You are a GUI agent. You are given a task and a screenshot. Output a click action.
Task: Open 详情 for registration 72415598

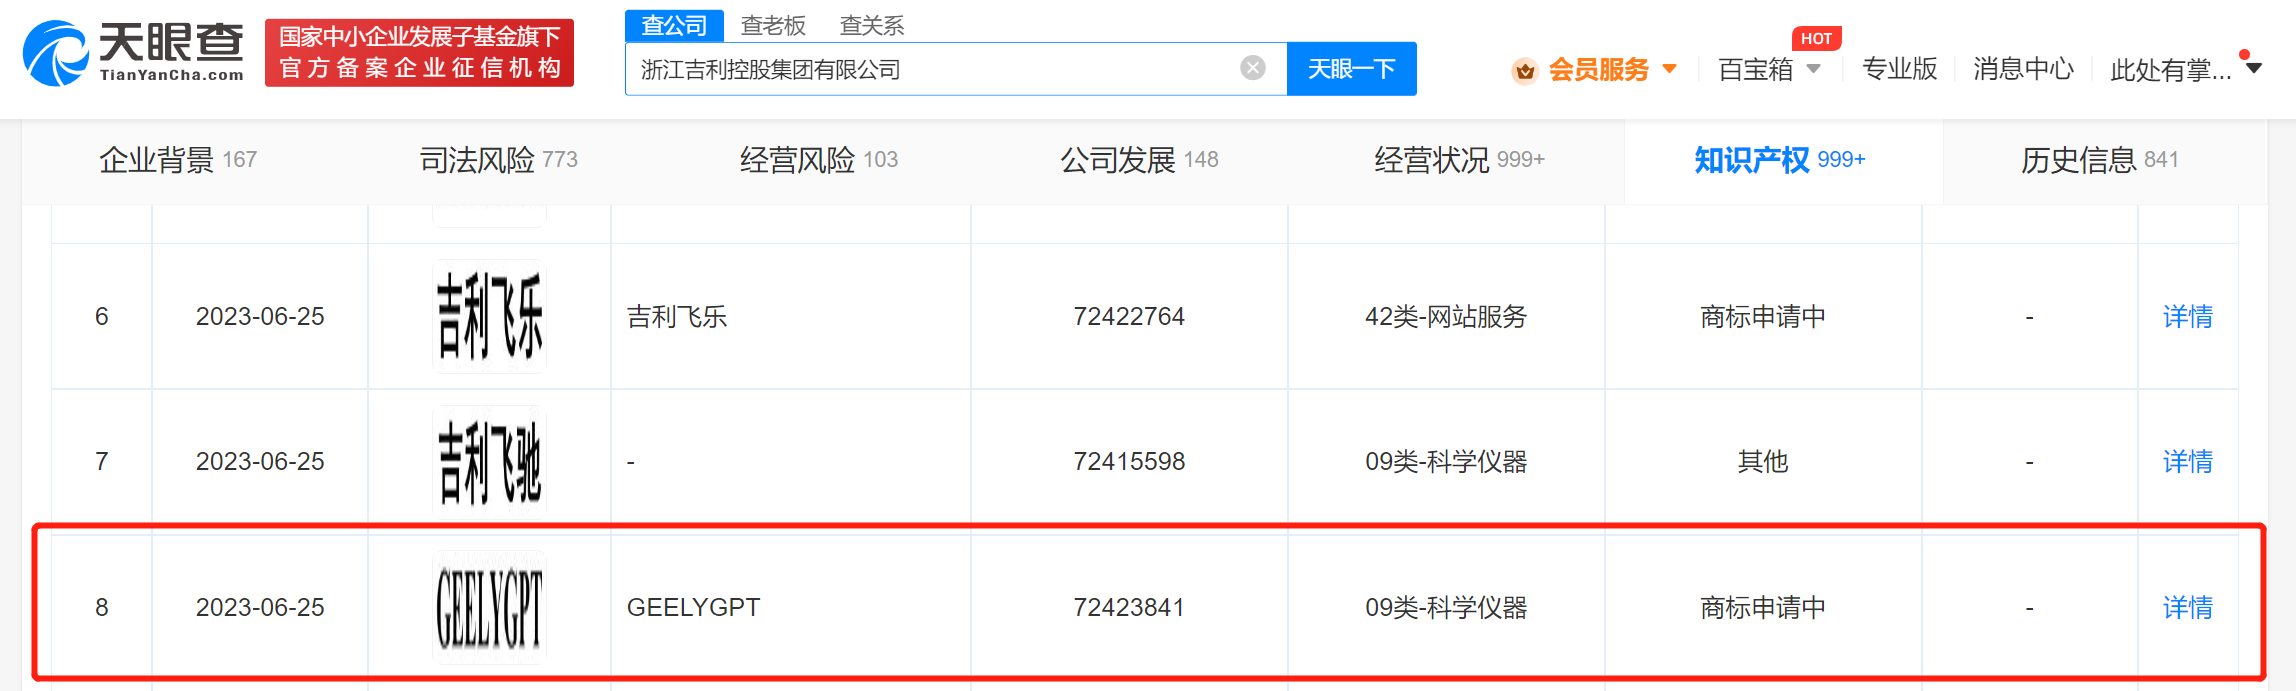(2187, 462)
